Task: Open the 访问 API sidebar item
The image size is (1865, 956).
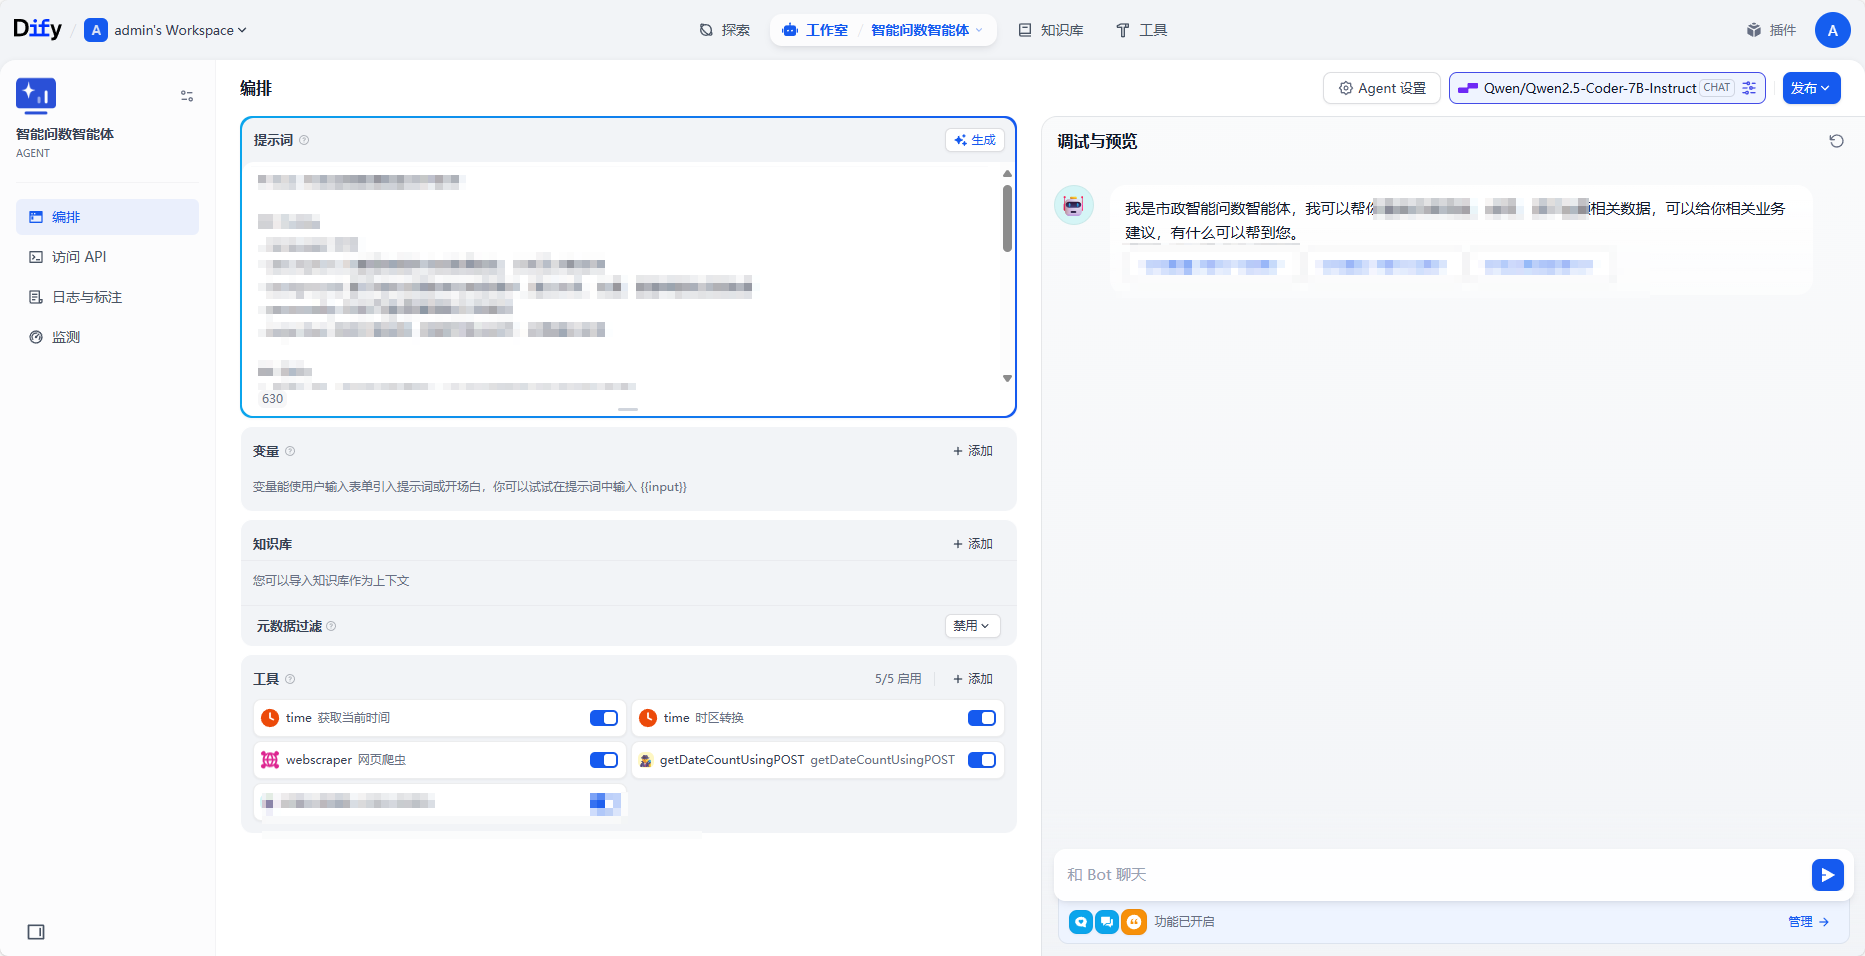Action: [x=78, y=256]
